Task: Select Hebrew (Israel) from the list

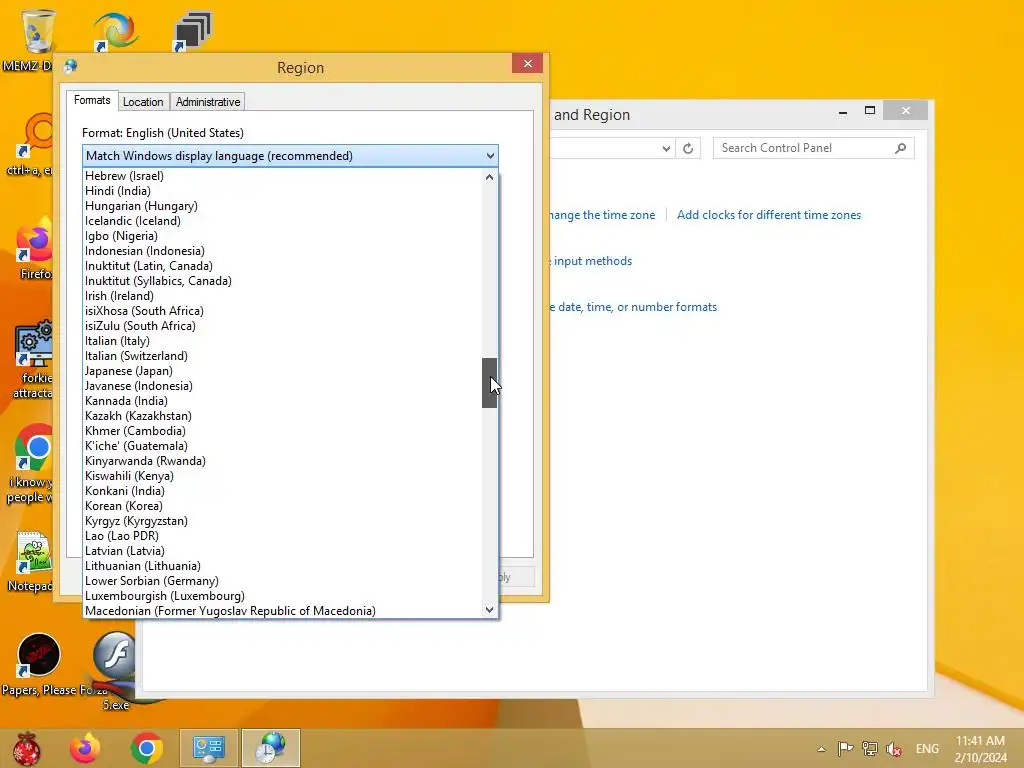Action: click(282, 176)
